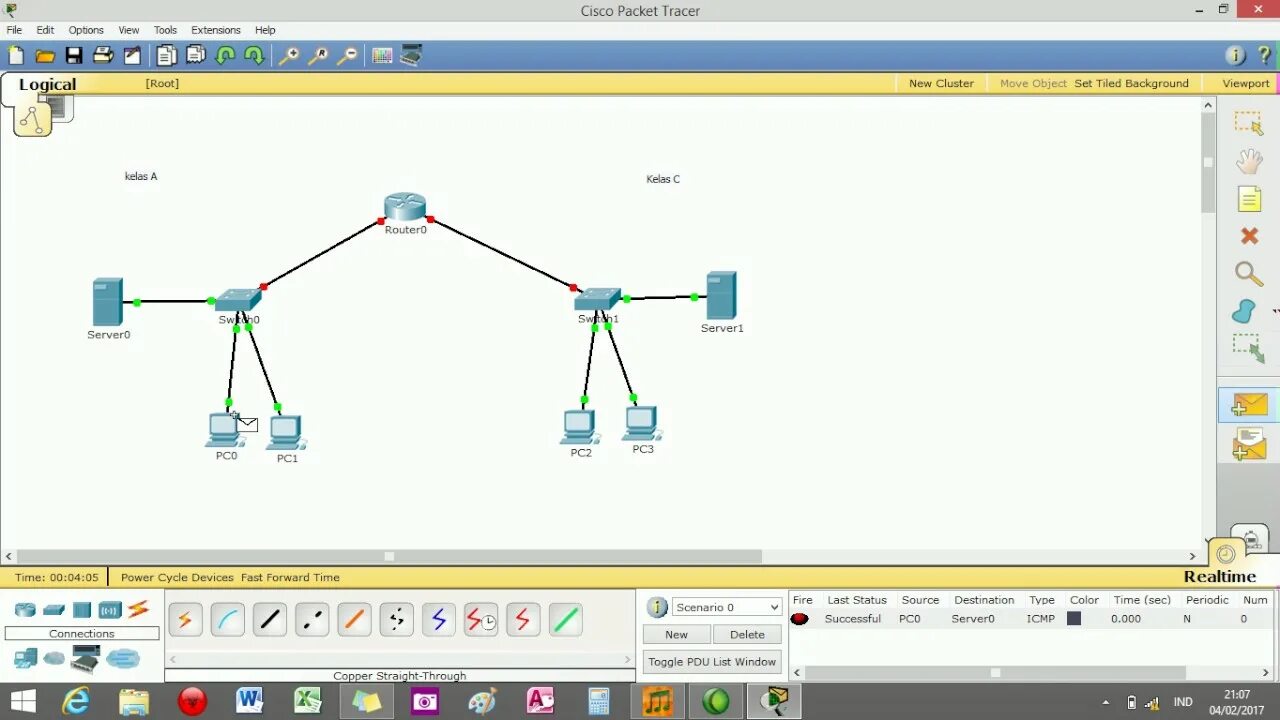Screen dimensions: 1280x720
Task: Open the Logical workspace tab
Action: (x=47, y=84)
